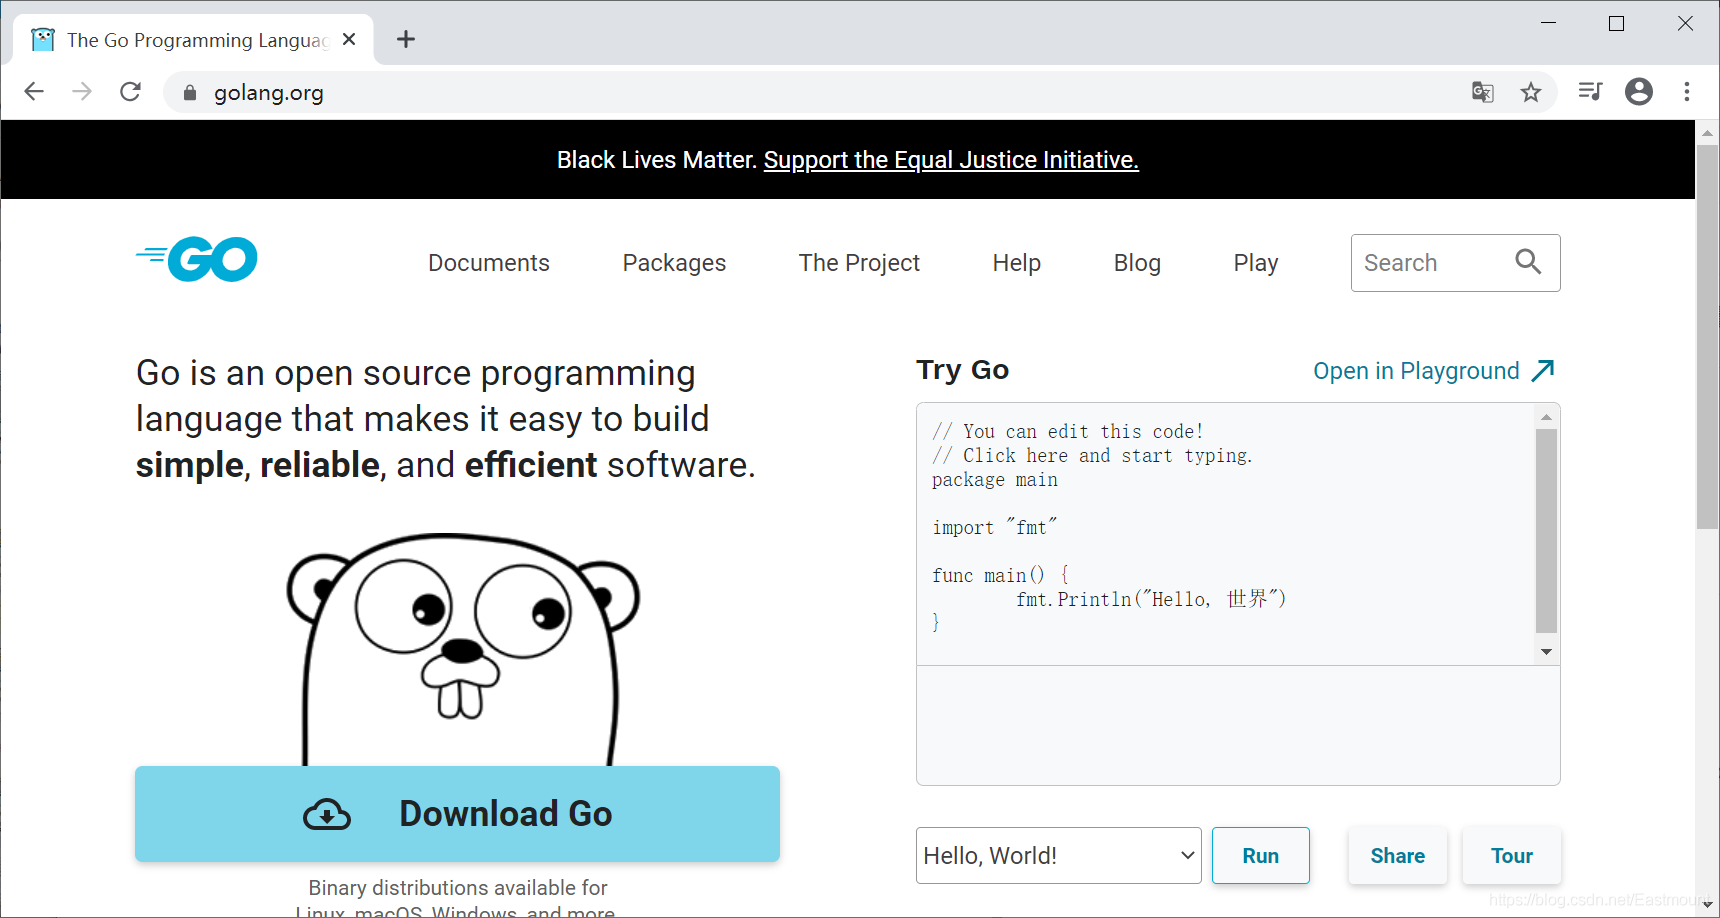The width and height of the screenshot is (1720, 918).
Task: Bookmark this page with the star icon
Action: tap(1531, 92)
